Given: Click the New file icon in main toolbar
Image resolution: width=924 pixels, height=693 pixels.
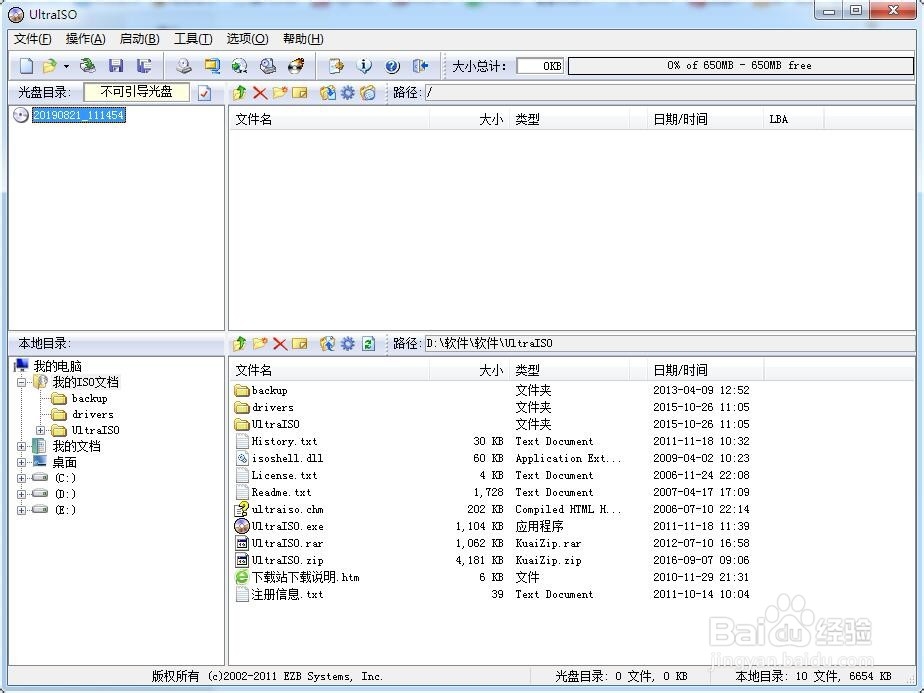Looking at the screenshot, I should tap(26, 65).
